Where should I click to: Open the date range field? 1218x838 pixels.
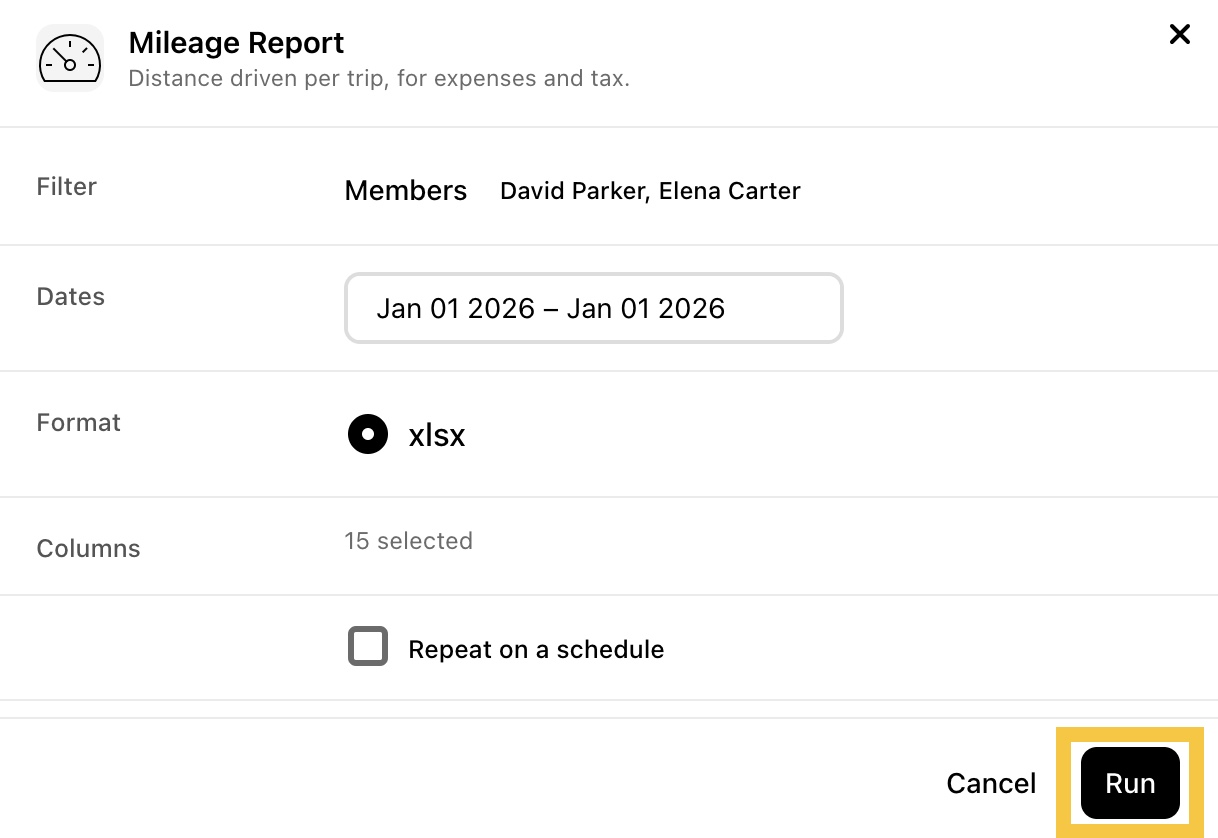pyautogui.click(x=594, y=308)
